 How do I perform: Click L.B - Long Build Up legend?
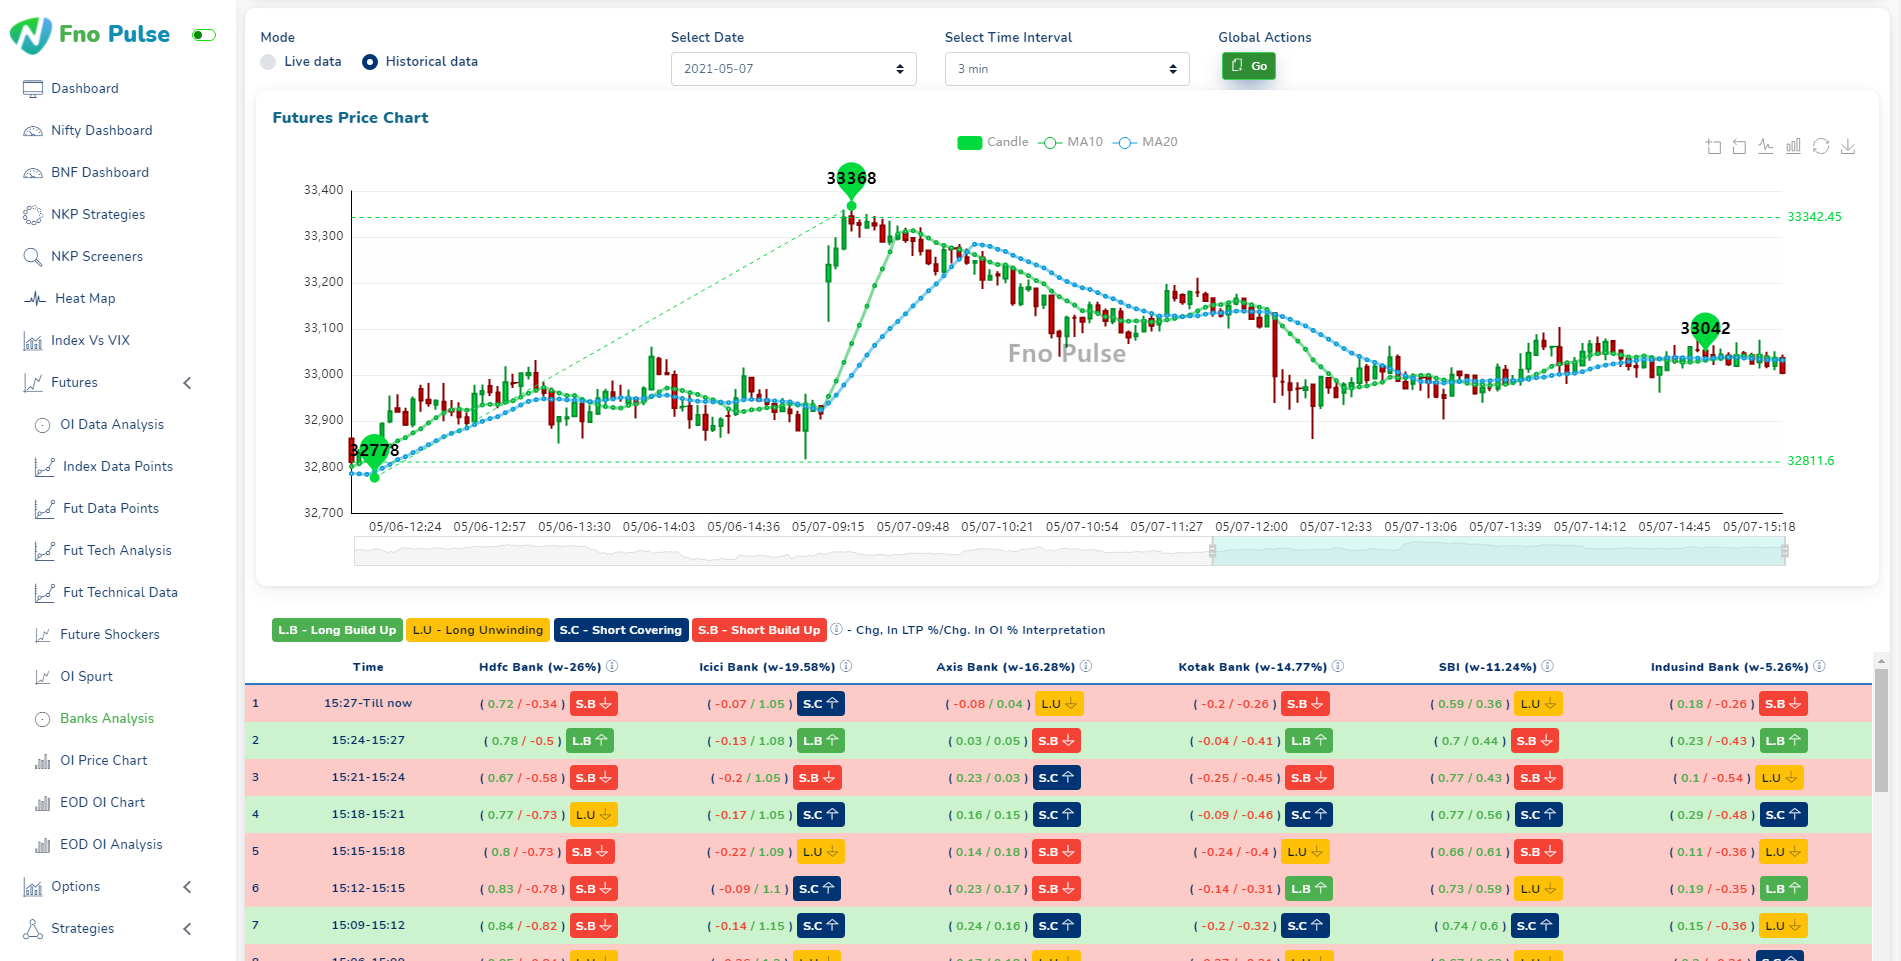(337, 630)
